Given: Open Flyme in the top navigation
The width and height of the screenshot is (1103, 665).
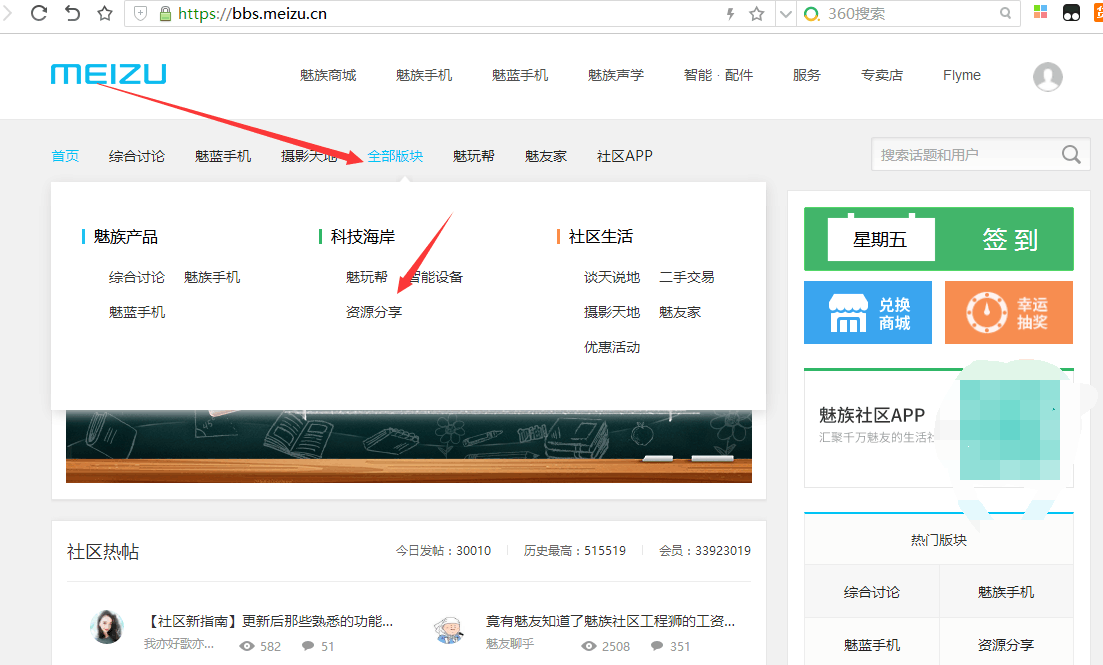Looking at the screenshot, I should tap(962, 75).
